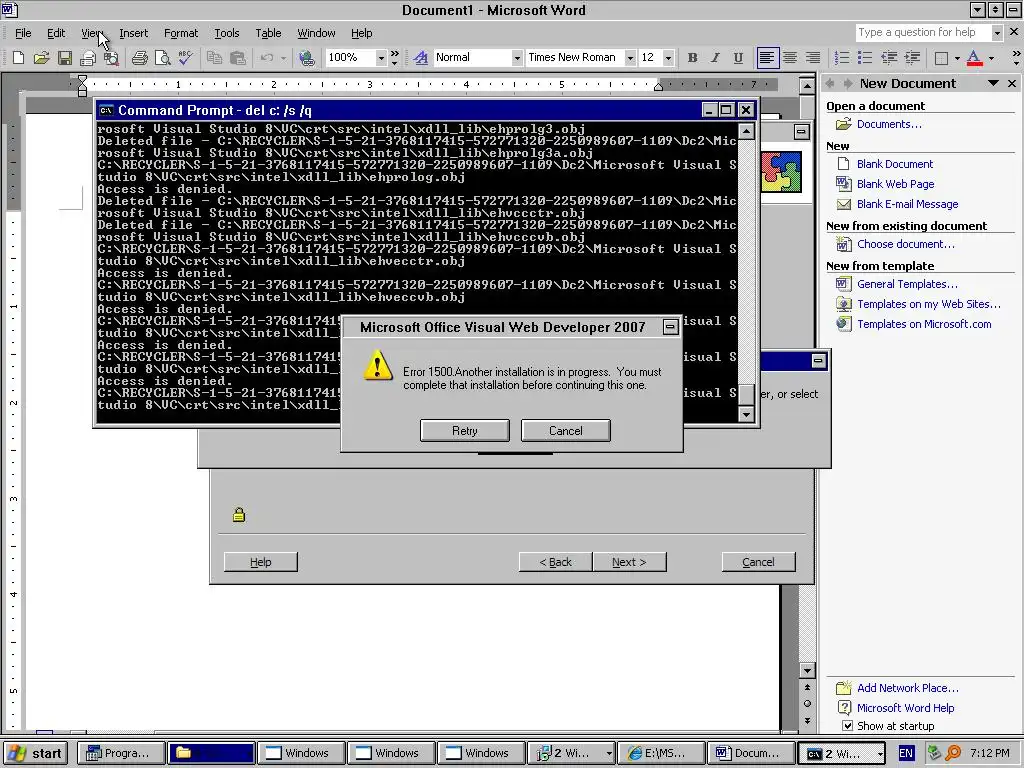This screenshot has width=1024, height=768.
Task: Switch to E:\MS... Internet Explorer taskbar button
Action: (662, 754)
